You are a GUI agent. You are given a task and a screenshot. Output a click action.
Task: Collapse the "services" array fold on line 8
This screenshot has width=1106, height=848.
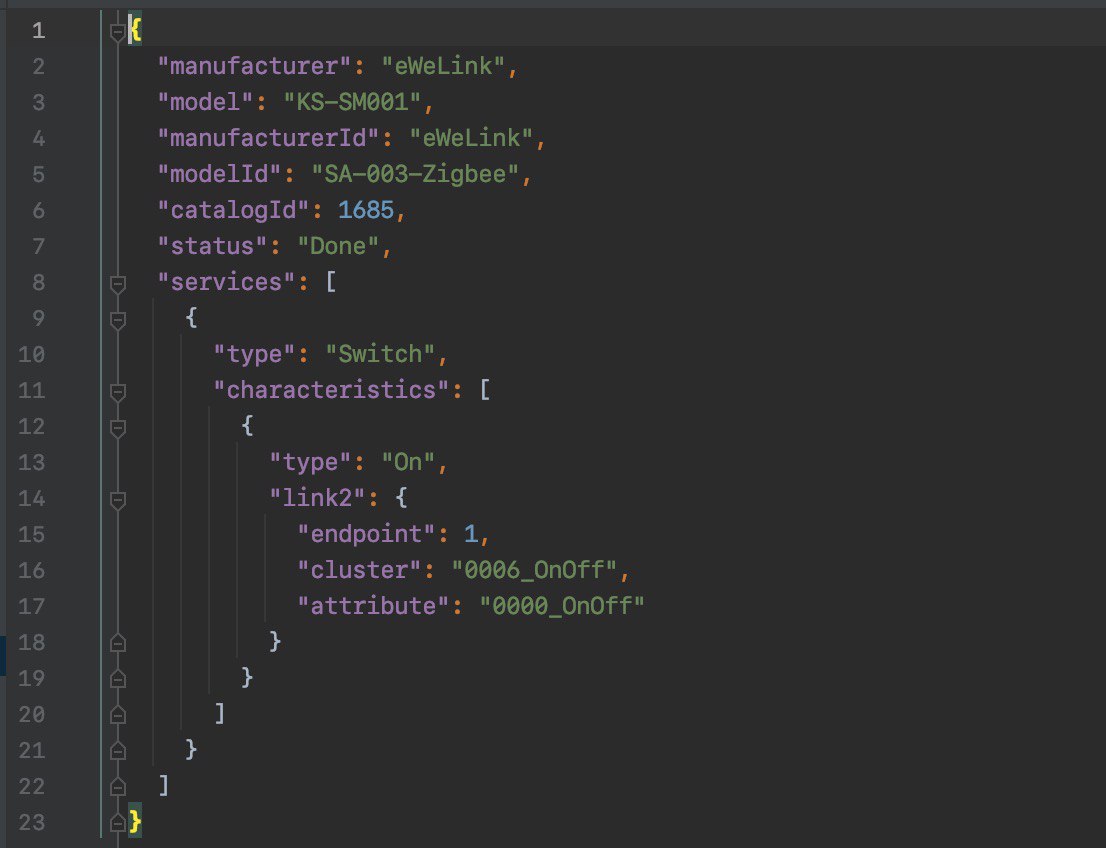[x=118, y=284]
